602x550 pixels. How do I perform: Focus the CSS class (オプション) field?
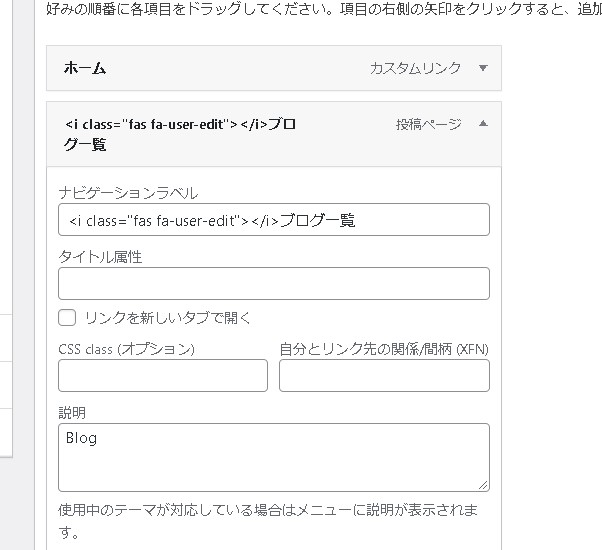point(163,376)
